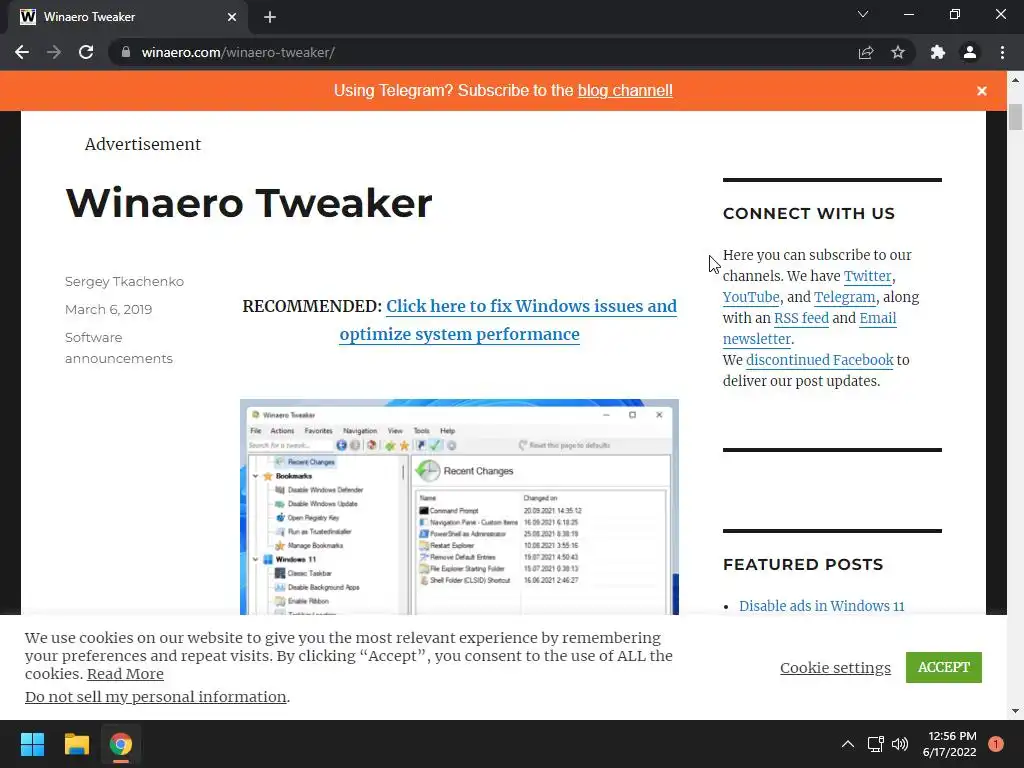1024x768 pixels.
Task: Open Cookie settings
Action: pos(835,667)
